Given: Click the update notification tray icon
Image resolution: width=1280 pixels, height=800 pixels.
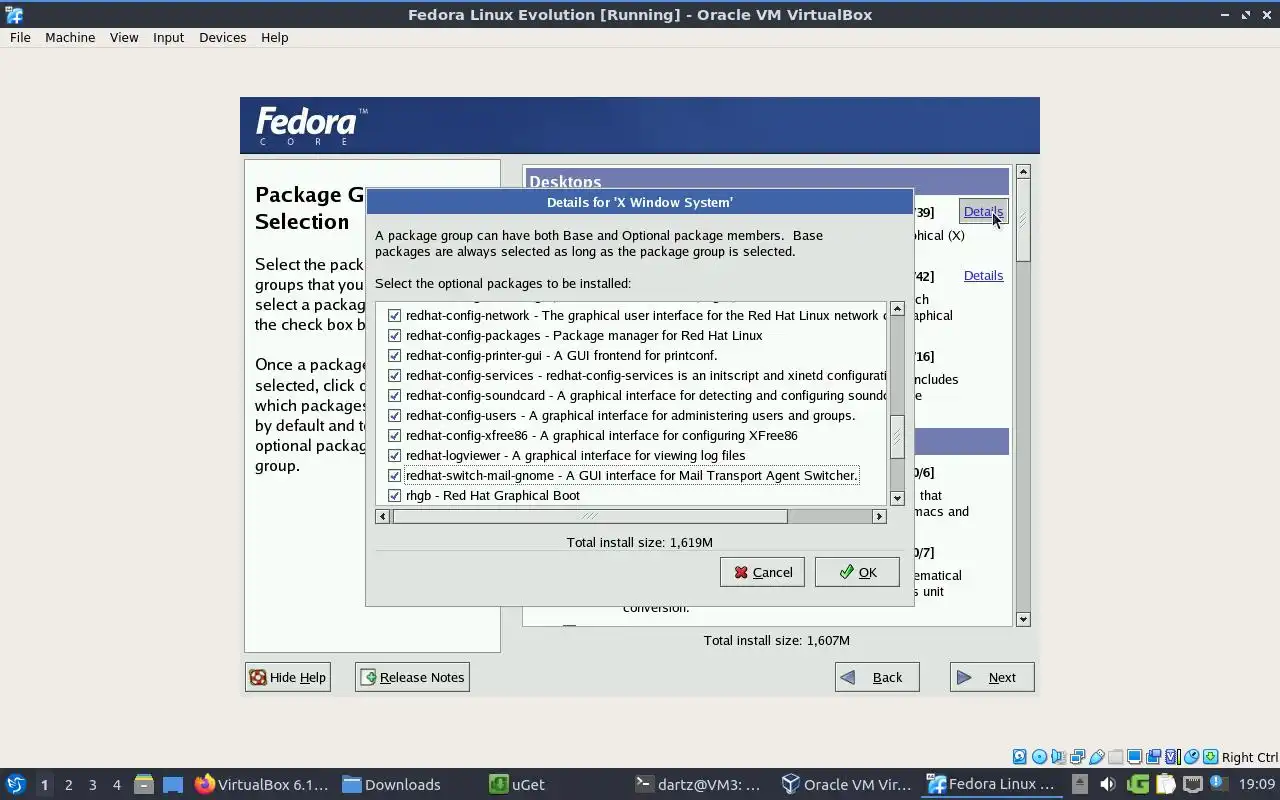Looking at the screenshot, I should point(1219,783).
